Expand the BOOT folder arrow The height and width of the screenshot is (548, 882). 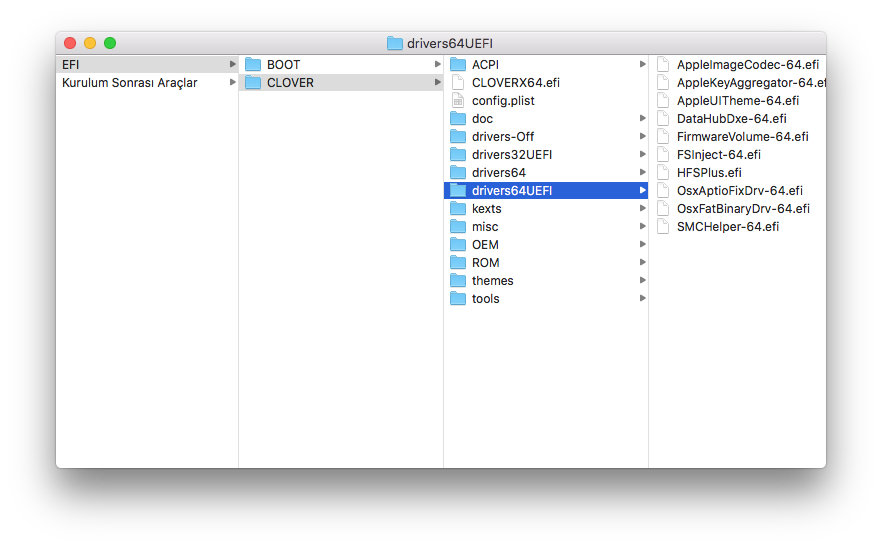pos(437,65)
